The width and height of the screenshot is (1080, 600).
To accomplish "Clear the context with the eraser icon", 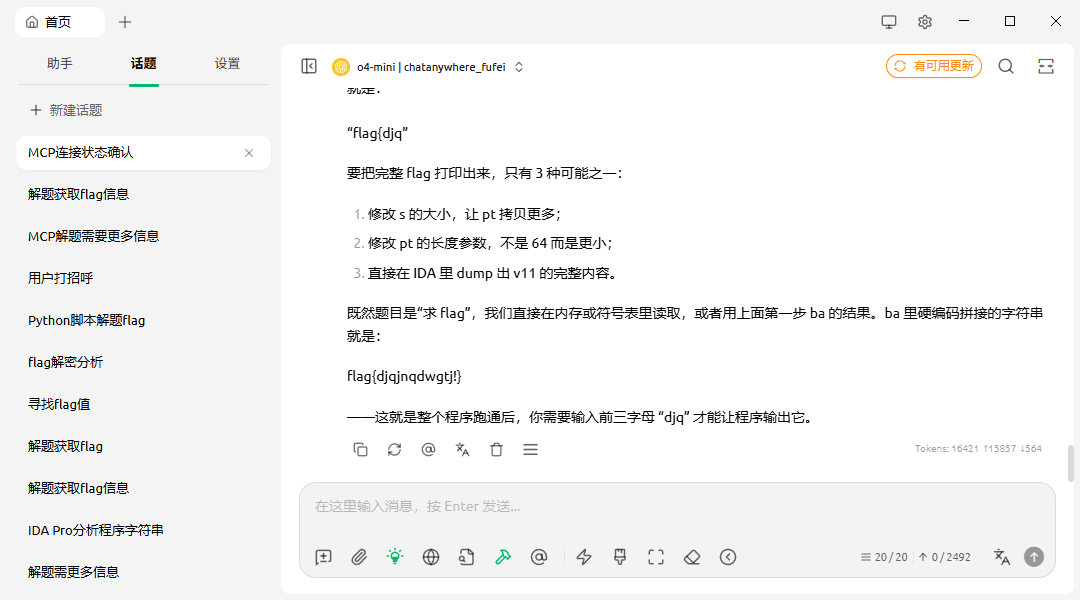I will tap(692, 557).
